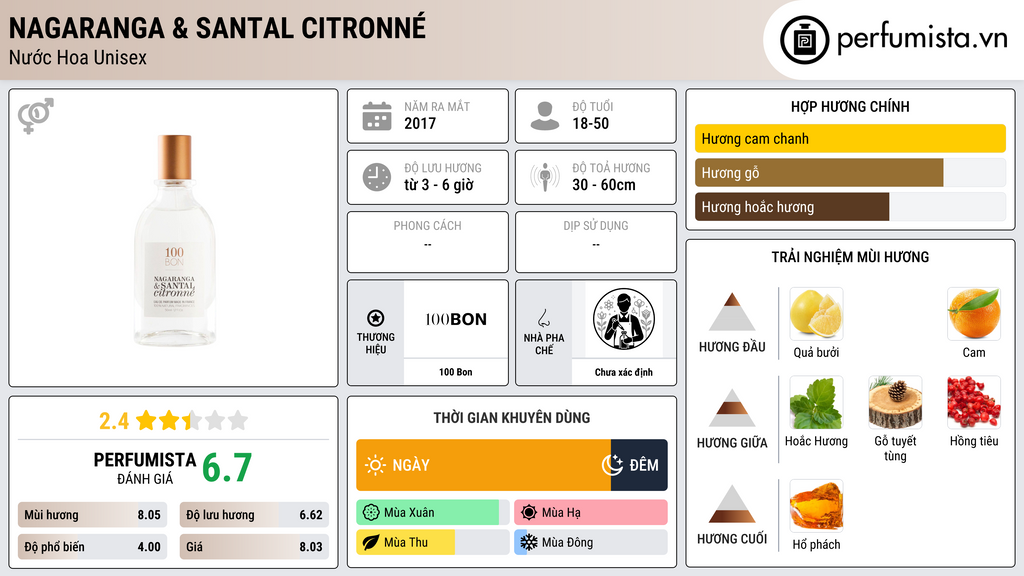Click the calendar icon beside Năm ra mắt
Image resolution: width=1024 pixels, height=576 pixels.
(377, 116)
